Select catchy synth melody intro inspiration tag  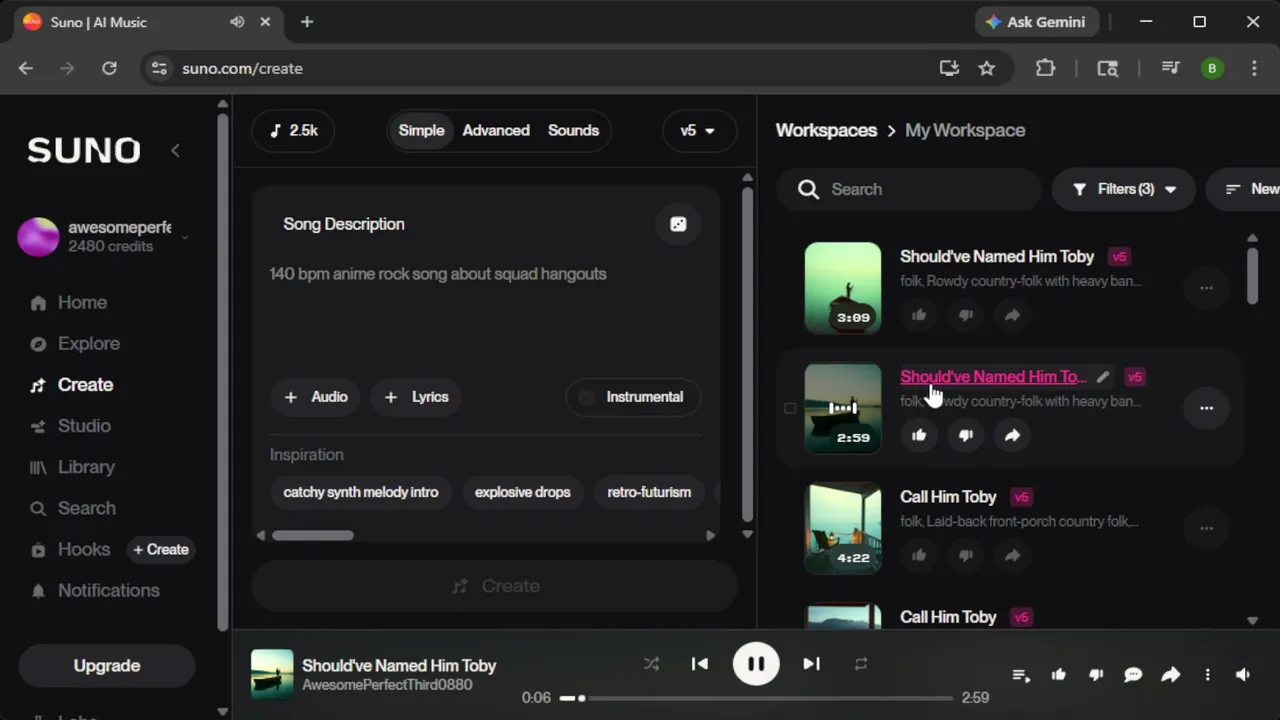(361, 492)
